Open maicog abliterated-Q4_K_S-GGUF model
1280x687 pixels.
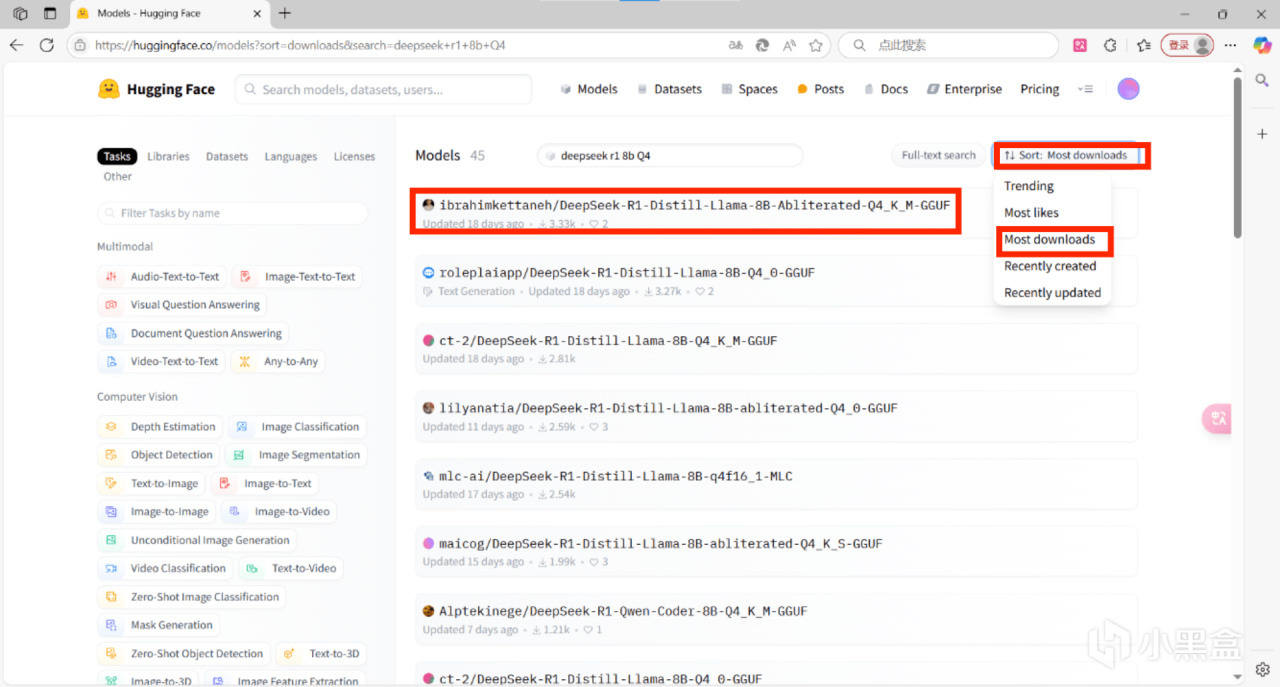[x=776, y=552]
